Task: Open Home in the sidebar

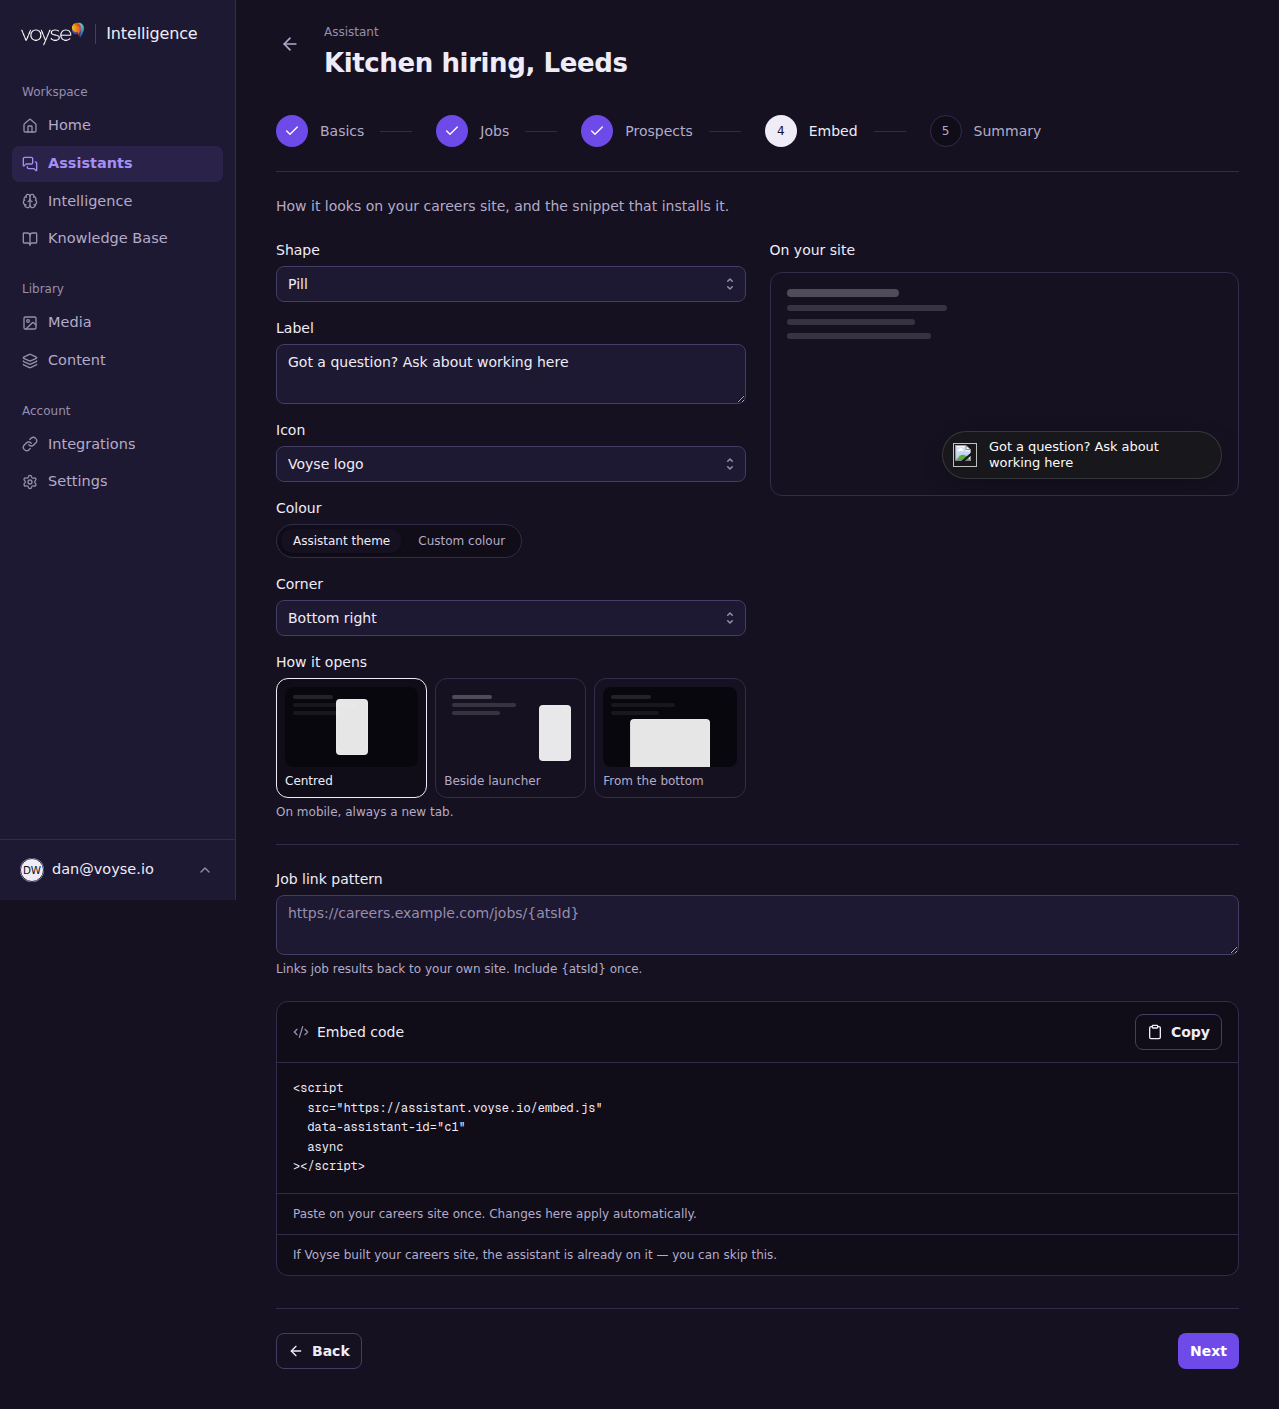Action: 117,125
